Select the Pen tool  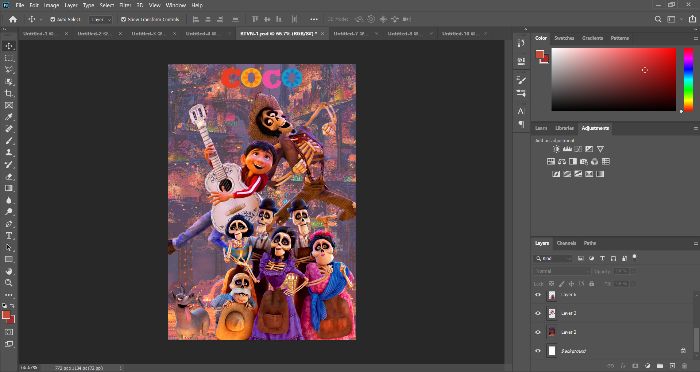tap(8, 224)
